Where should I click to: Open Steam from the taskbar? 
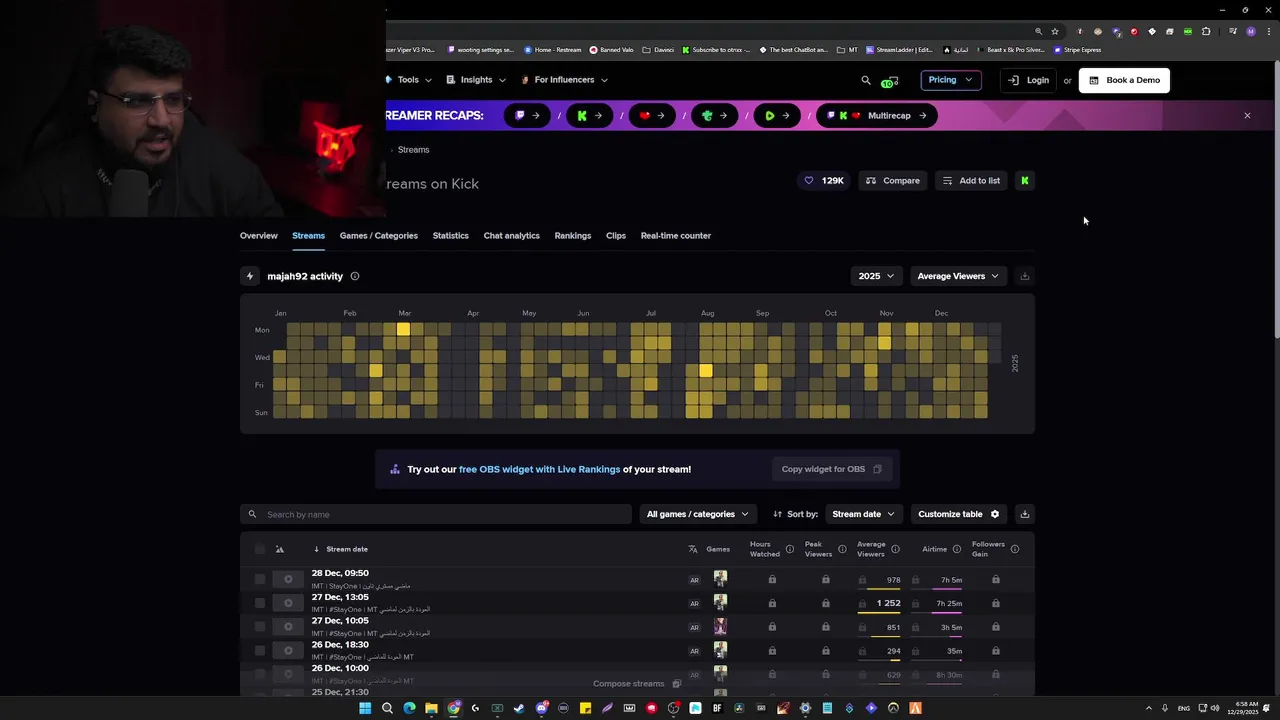(519, 708)
